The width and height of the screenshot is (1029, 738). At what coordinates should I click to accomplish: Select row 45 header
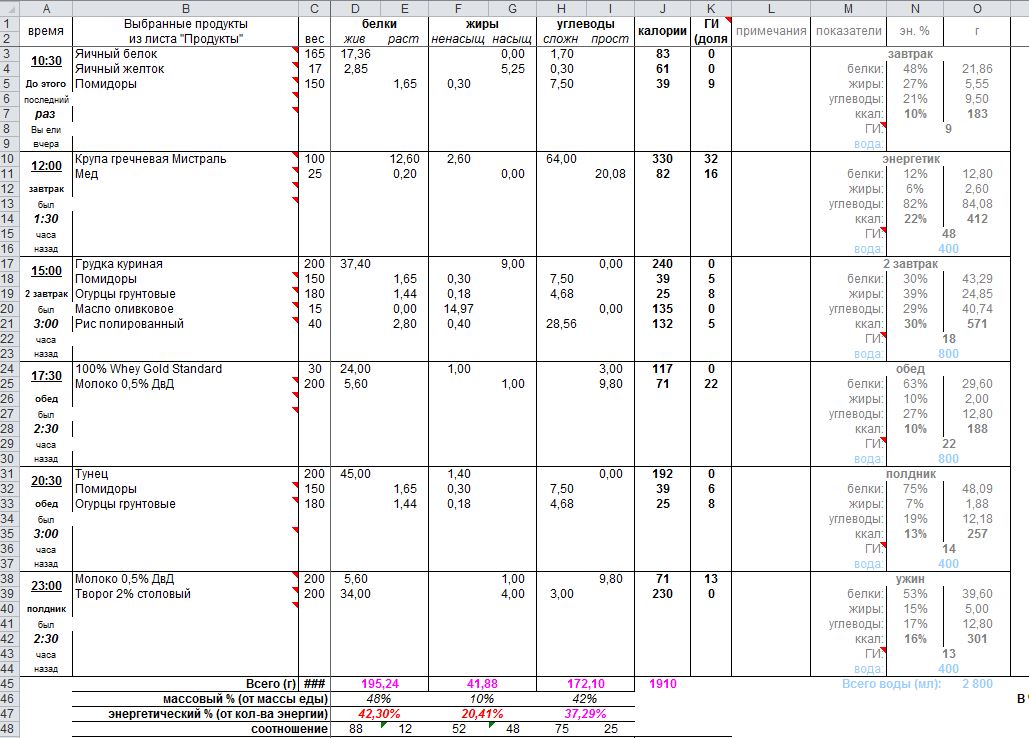(x=9, y=684)
